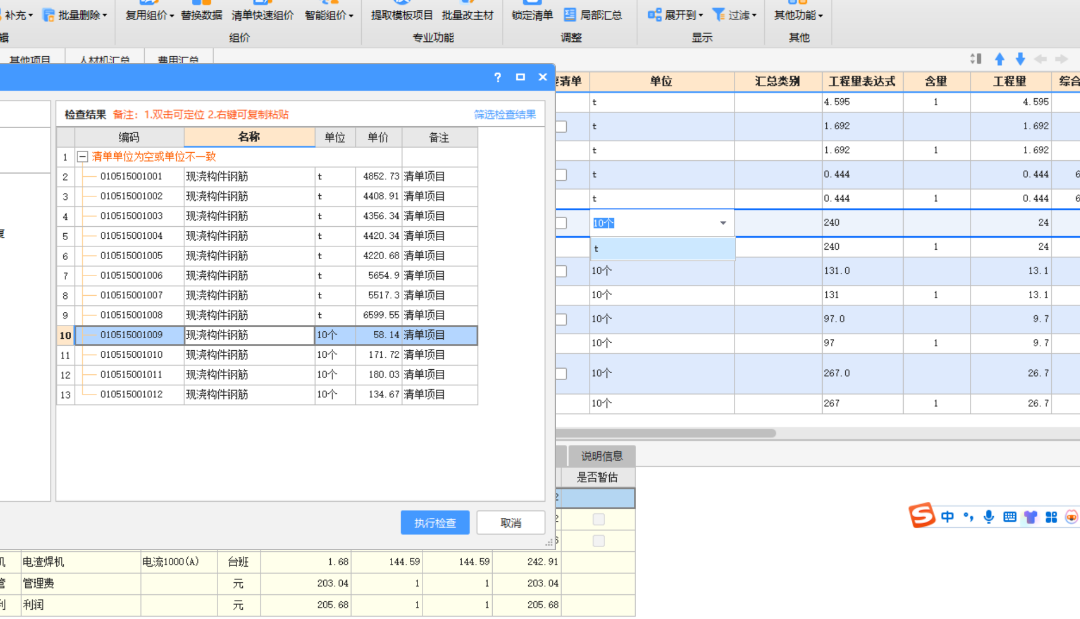The width and height of the screenshot is (1080, 619).
Task: Switch to the 人材机汇总 tab
Action: tap(105, 61)
